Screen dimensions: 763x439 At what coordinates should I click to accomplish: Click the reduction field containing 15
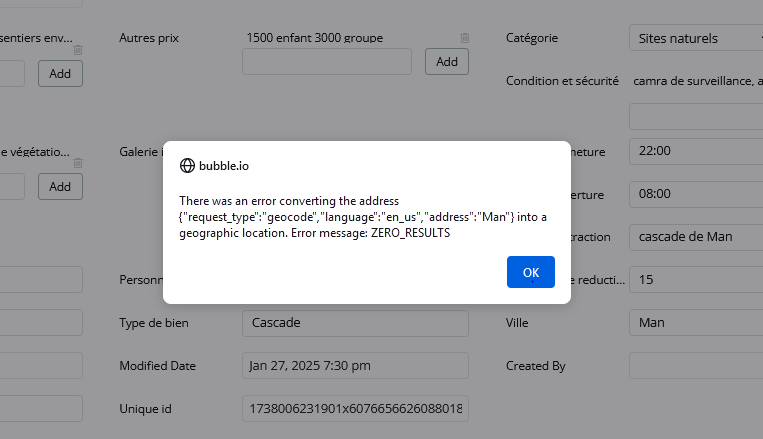[x=695, y=280]
